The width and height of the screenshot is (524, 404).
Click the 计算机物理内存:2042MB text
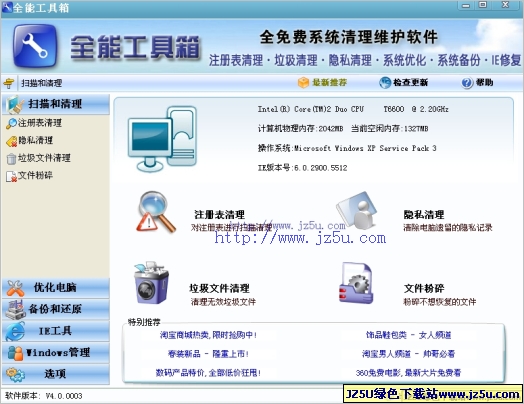[300, 129]
